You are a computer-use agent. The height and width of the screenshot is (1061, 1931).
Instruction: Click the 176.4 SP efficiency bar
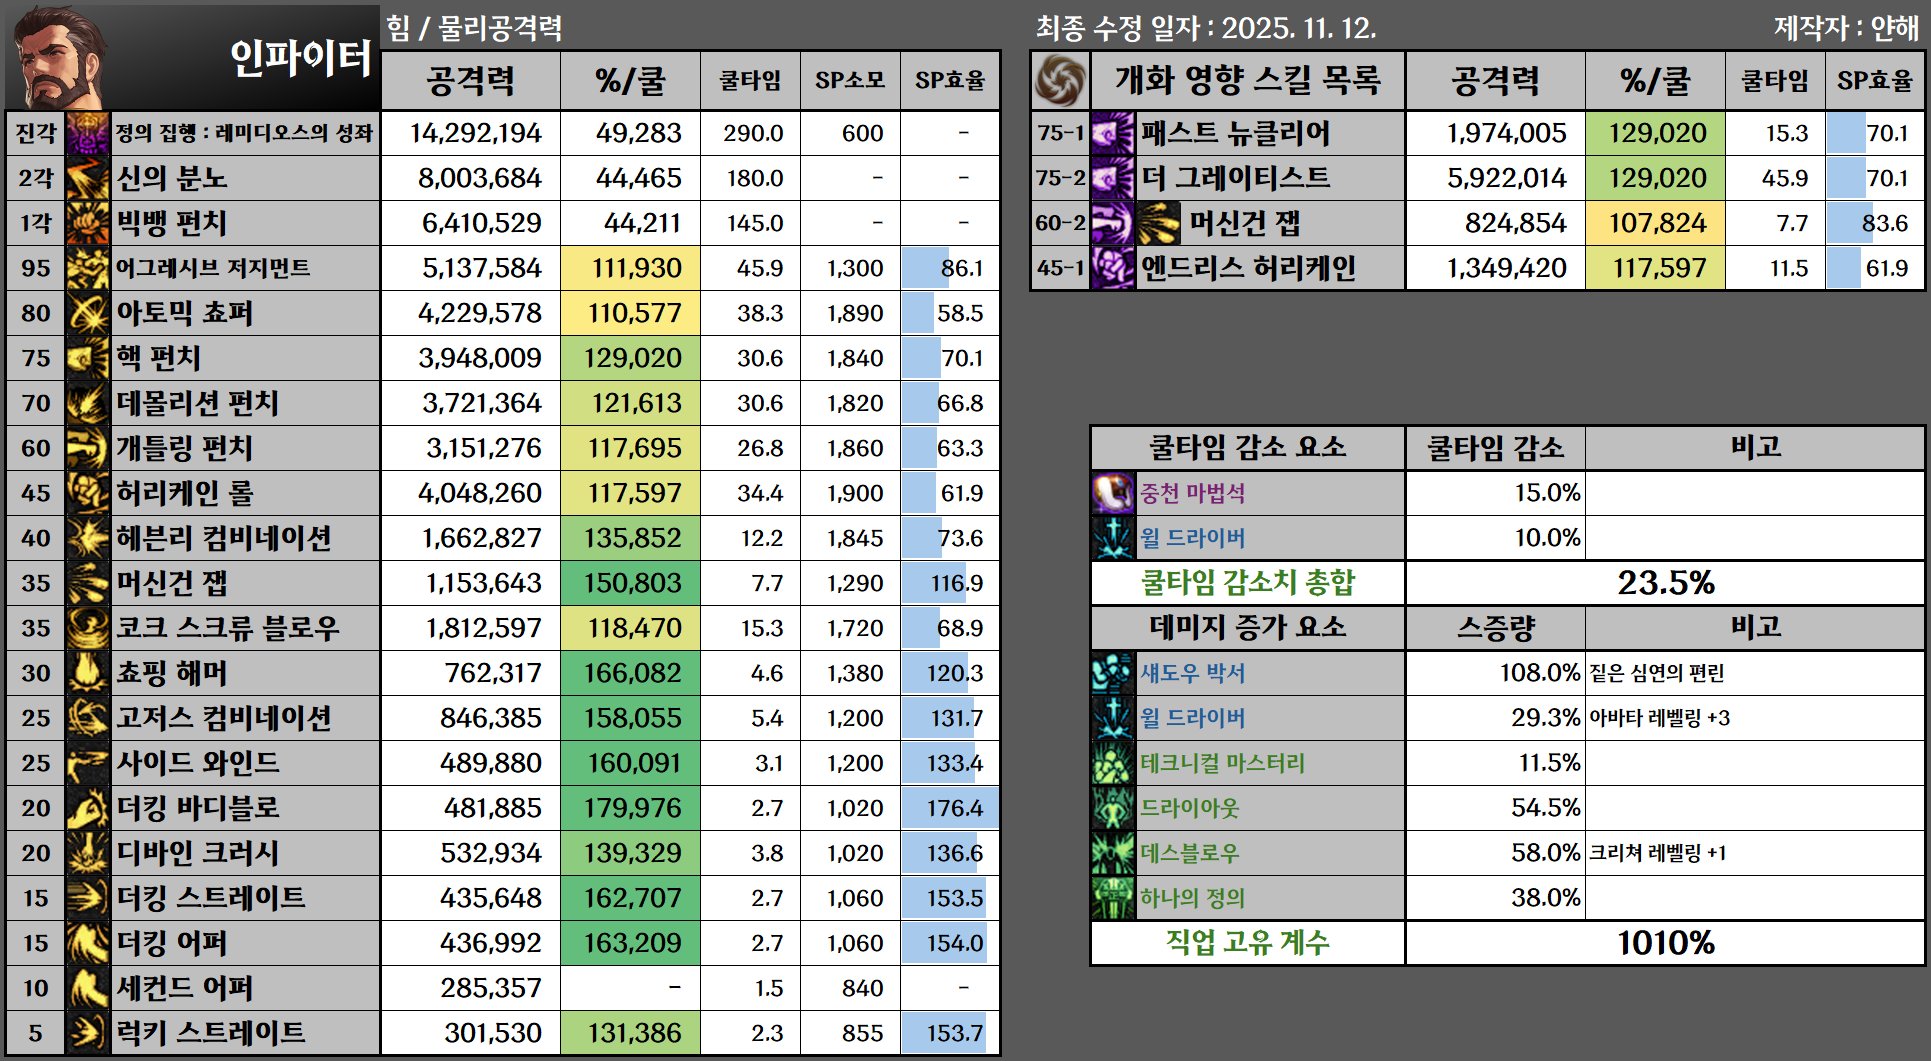point(949,808)
